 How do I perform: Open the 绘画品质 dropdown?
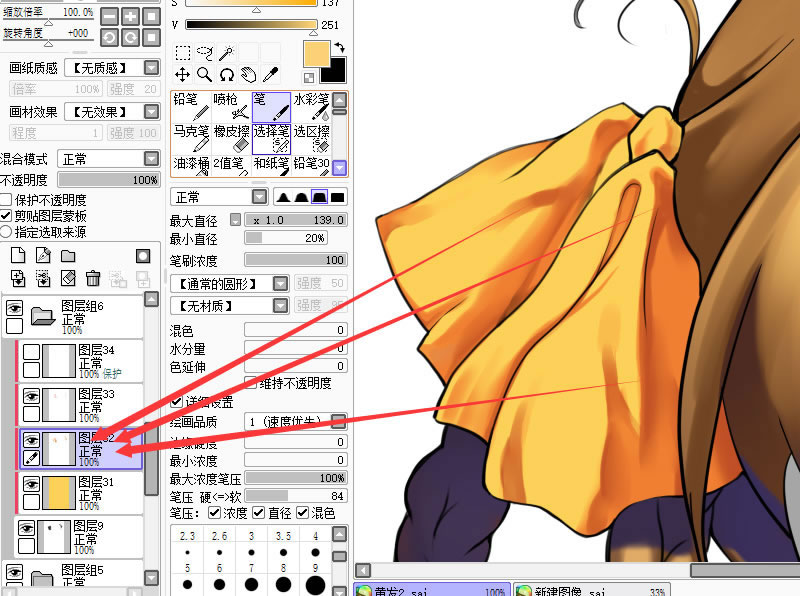point(338,421)
